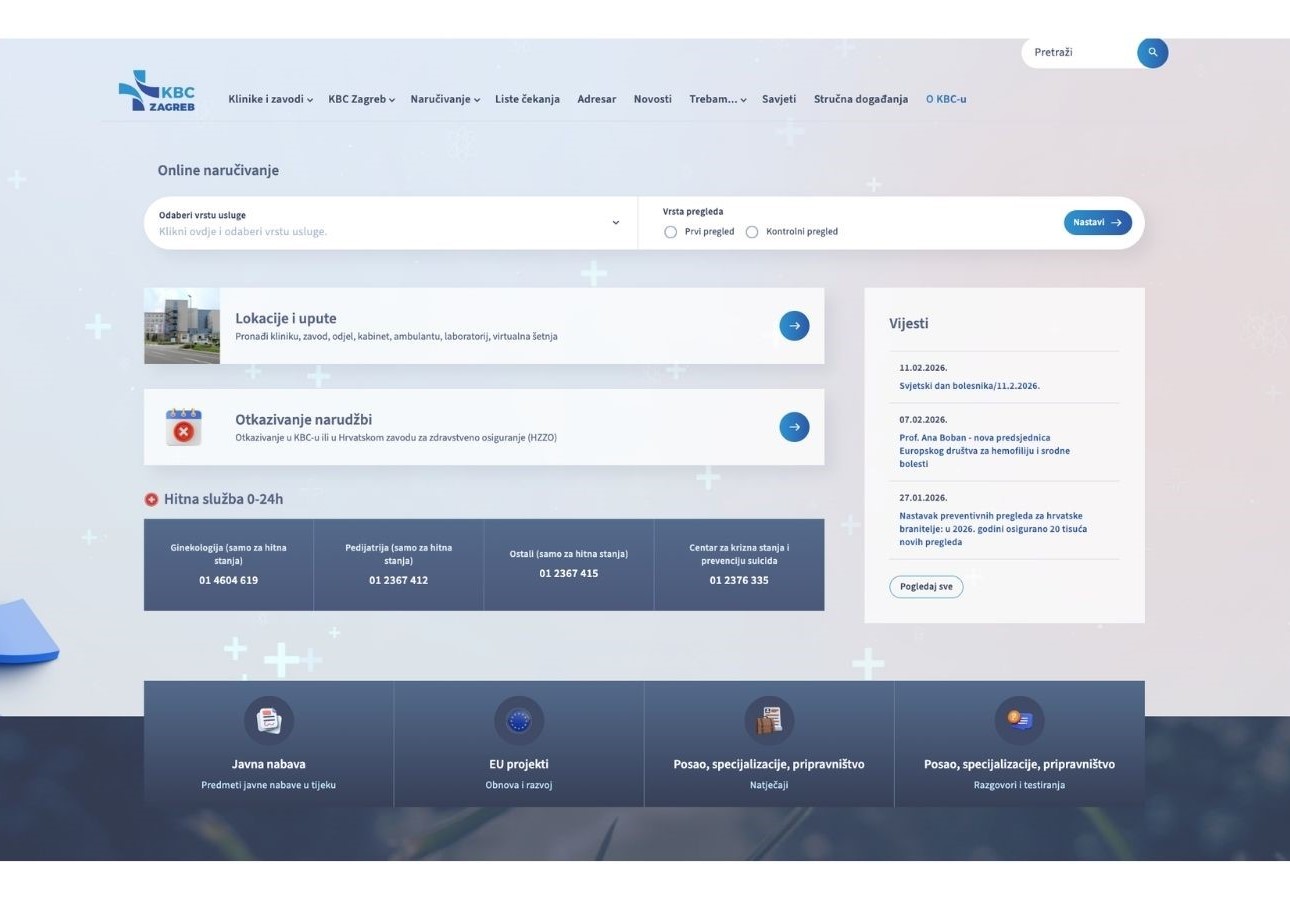This screenshot has height=900, width=1290.
Task: Select the Prvi pregled radio button
Action: pyautogui.click(x=670, y=231)
